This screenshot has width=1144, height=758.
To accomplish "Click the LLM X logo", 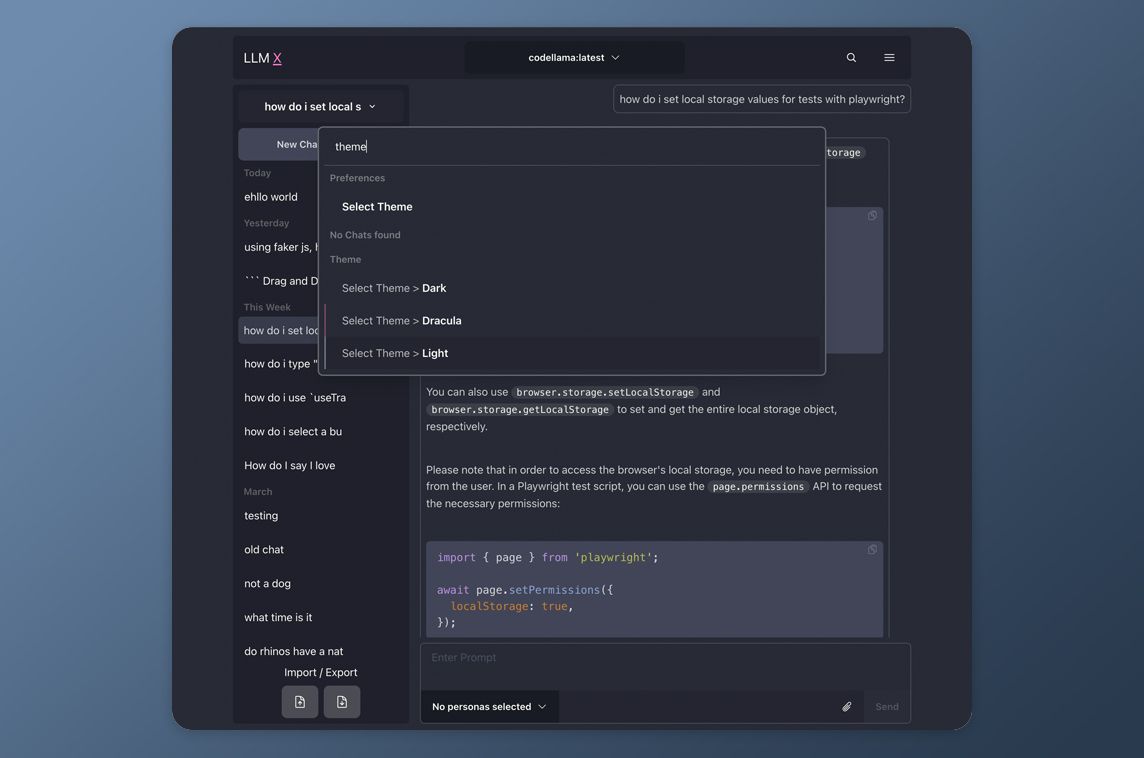I will (263, 58).
